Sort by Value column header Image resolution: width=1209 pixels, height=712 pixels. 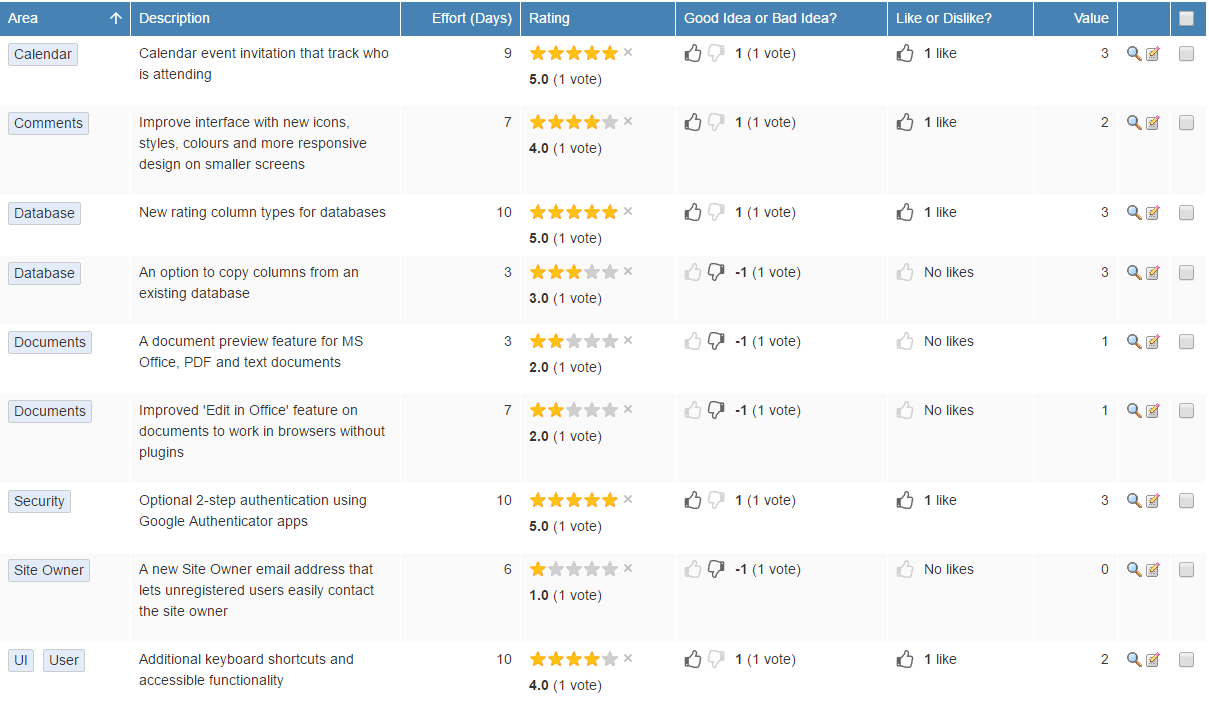[x=1091, y=18]
